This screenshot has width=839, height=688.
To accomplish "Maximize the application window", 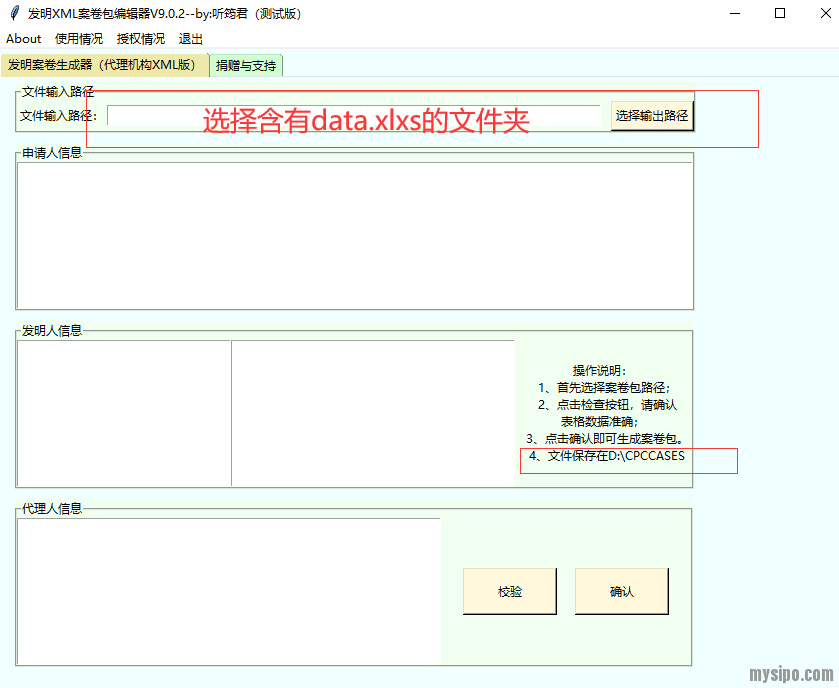I will pos(780,13).
